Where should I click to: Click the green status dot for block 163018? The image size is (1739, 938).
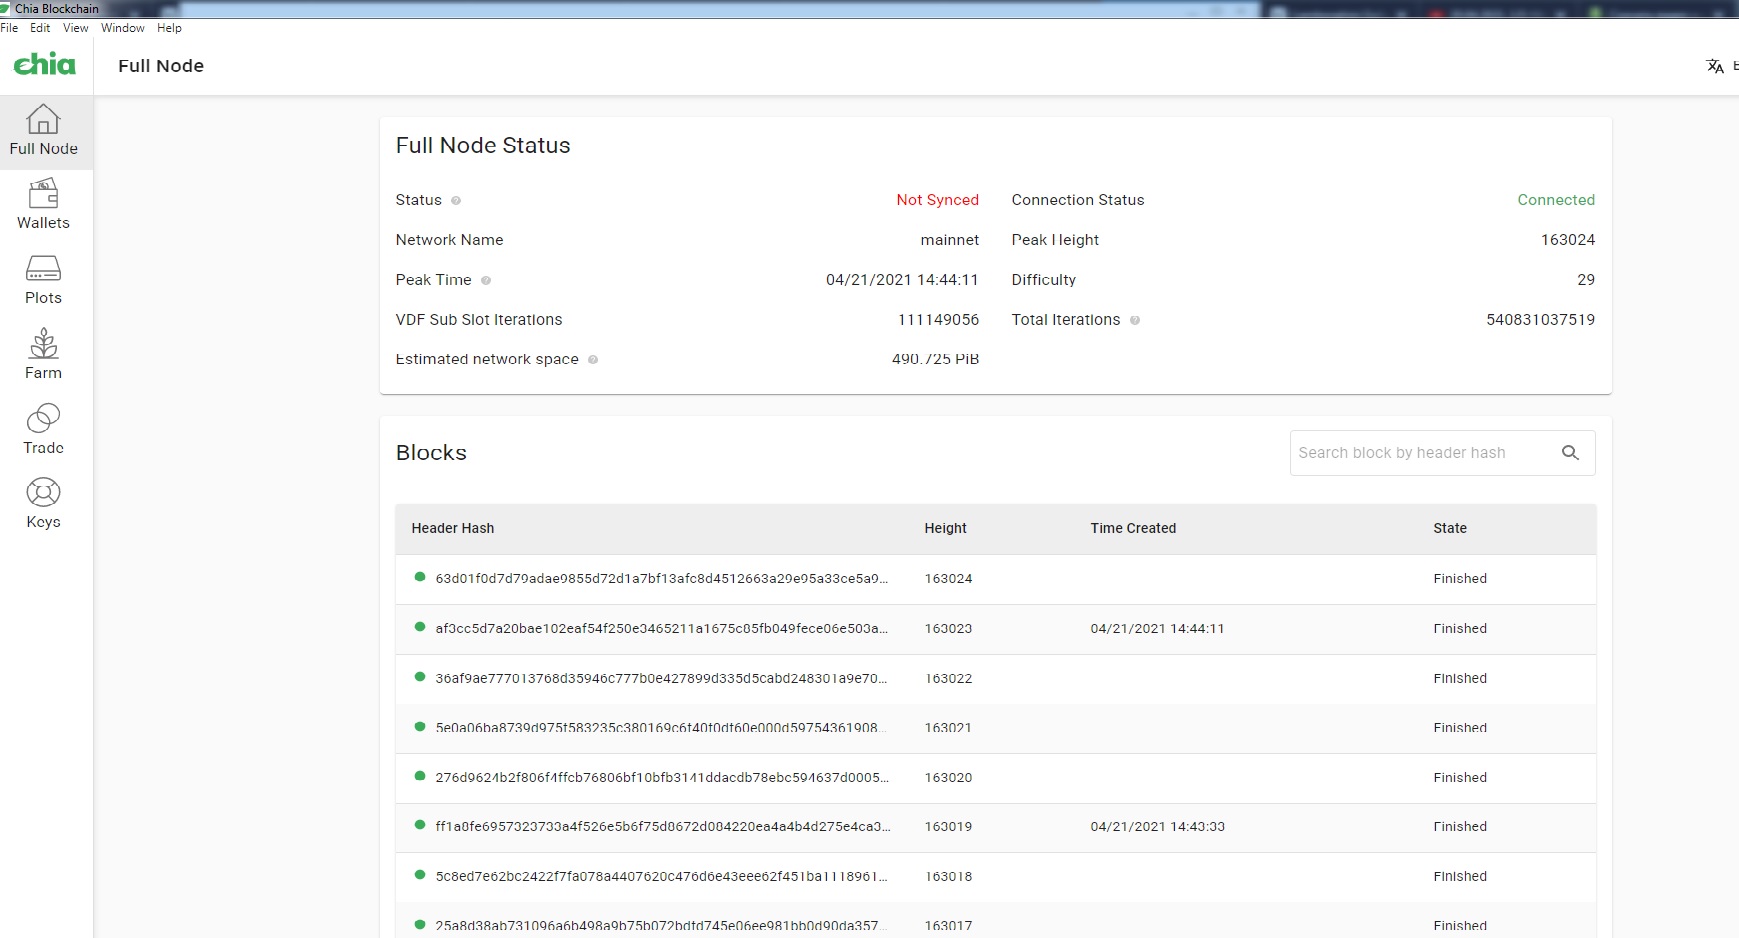point(420,875)
